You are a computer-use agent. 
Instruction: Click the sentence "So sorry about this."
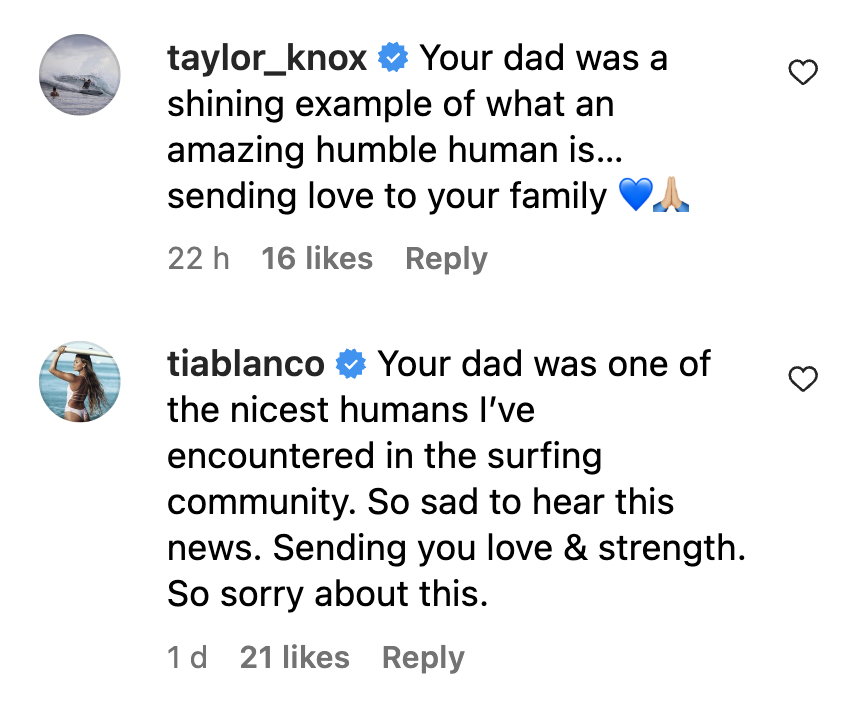coord(327,595)
